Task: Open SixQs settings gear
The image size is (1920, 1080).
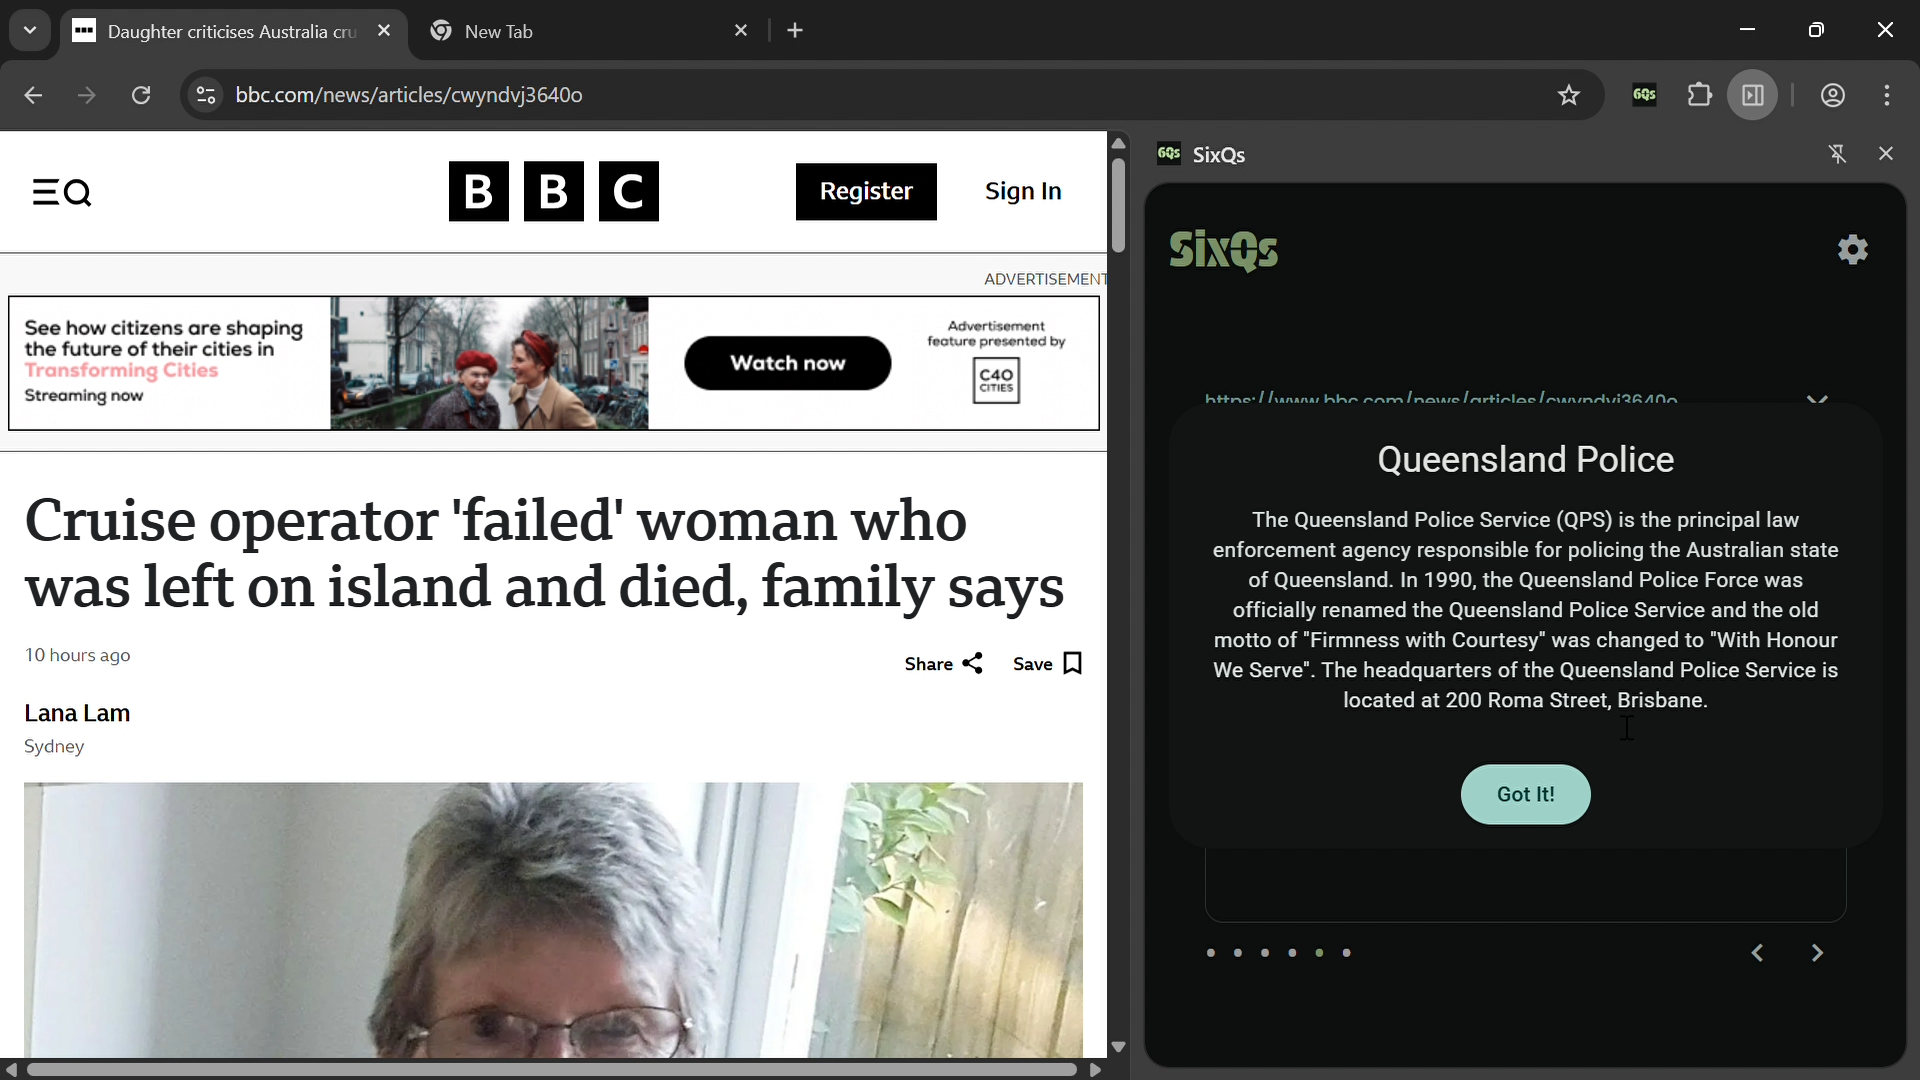Action: click(x=1853, y=250)
